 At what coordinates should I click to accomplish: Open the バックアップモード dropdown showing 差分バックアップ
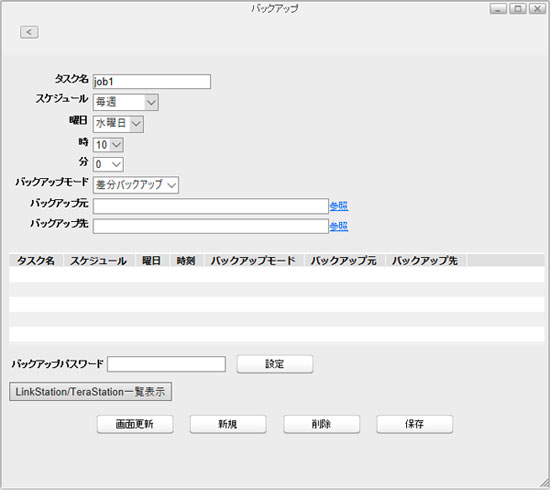pyautogui.click(x=136, y=185)
